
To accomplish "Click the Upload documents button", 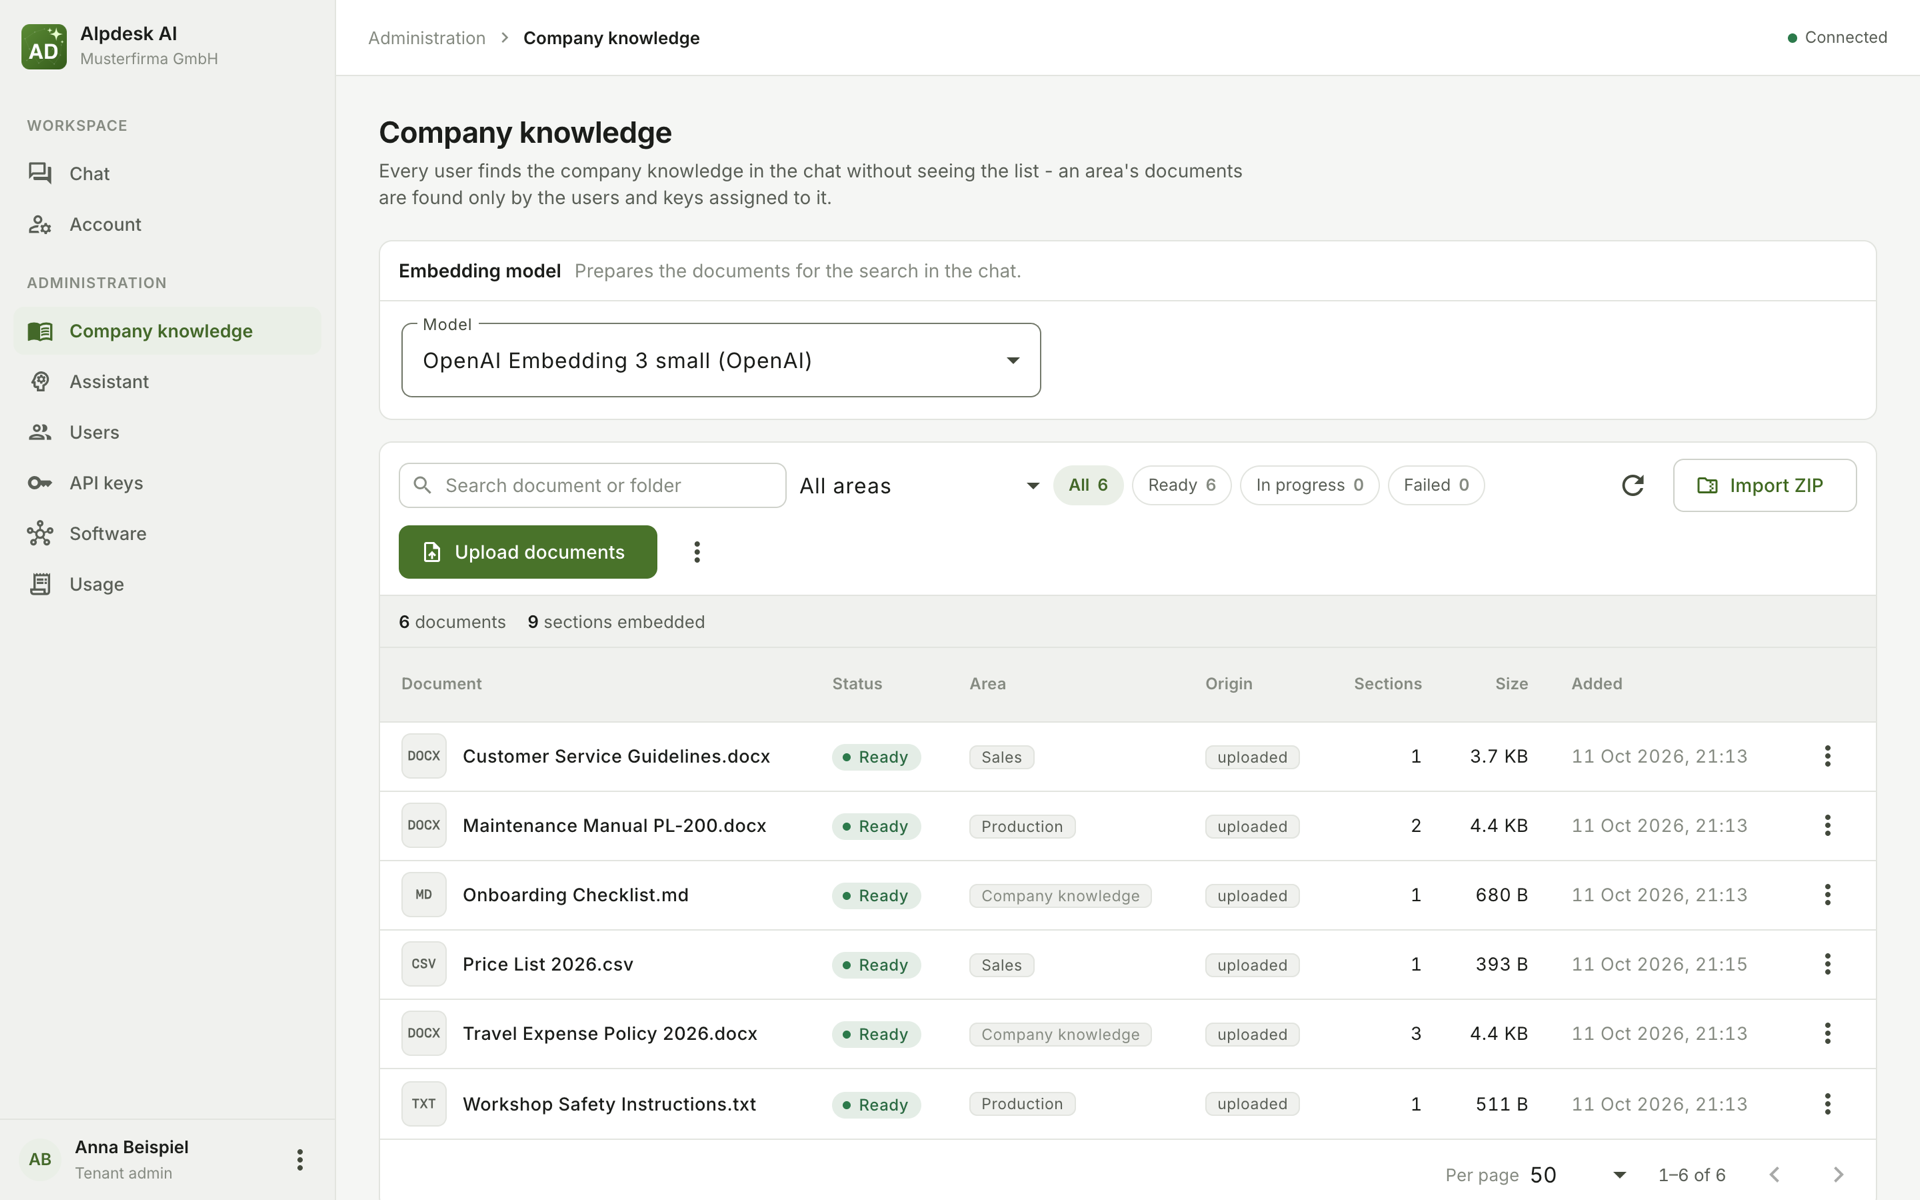I will coord(527,552).
